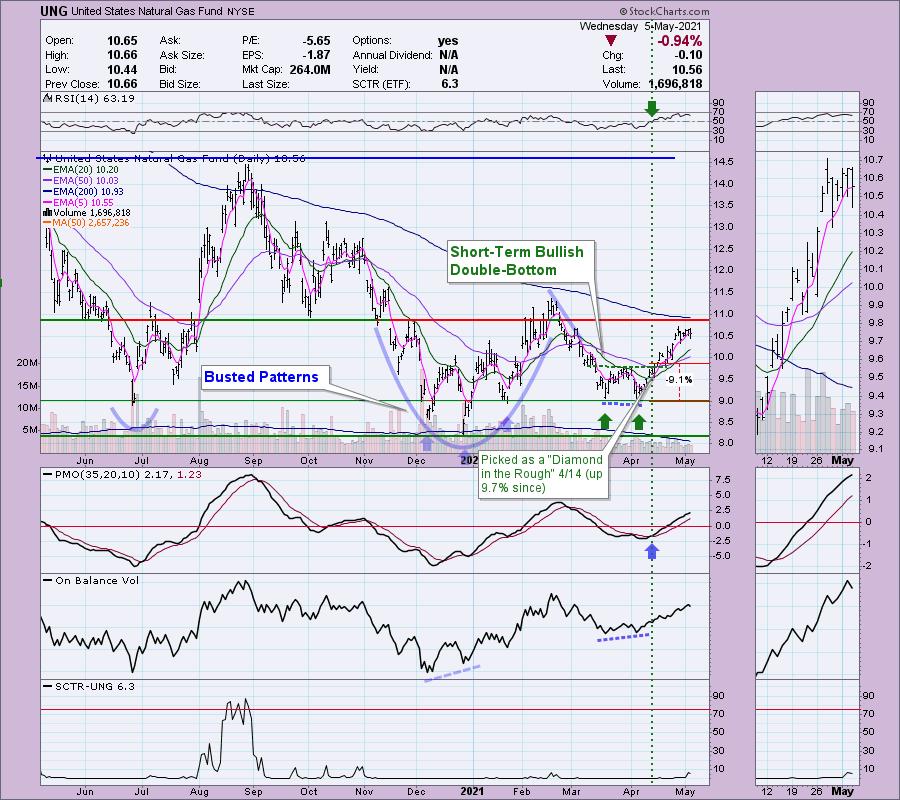Image resolution: width=900 pixels, height=800 pixels.
Task: Click the 'Busted Patterns' annotation box
Action: 265,377
